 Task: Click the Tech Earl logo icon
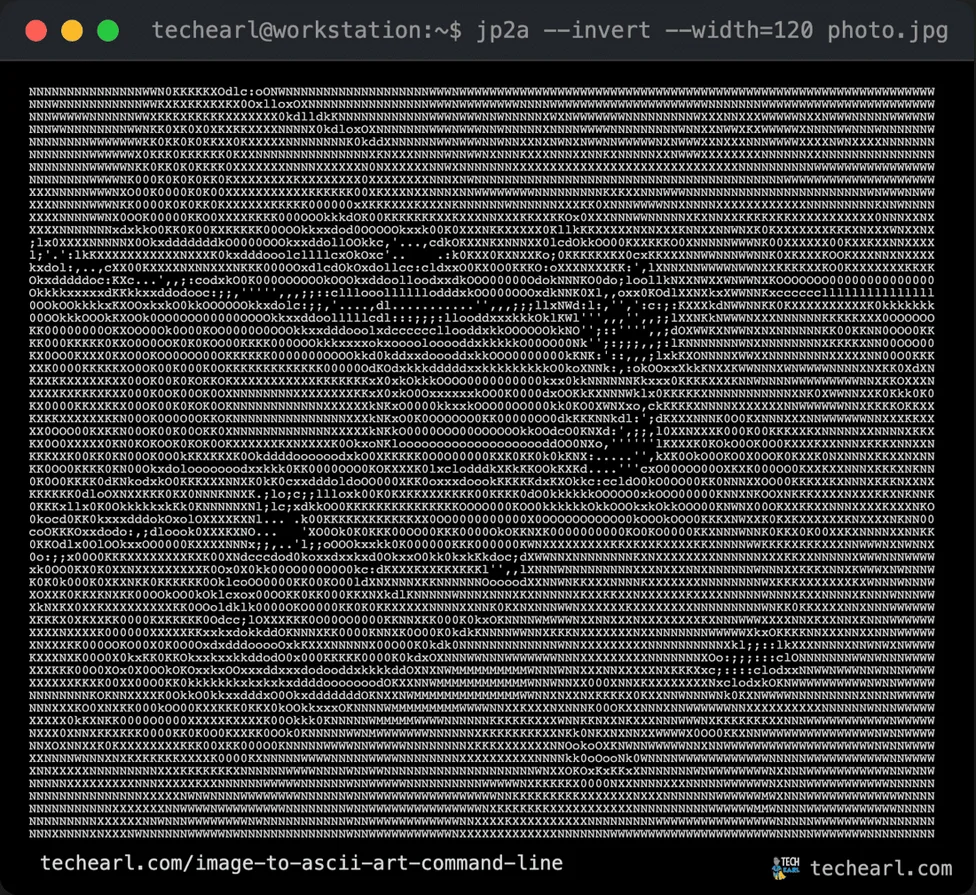(x=786, y=868)
